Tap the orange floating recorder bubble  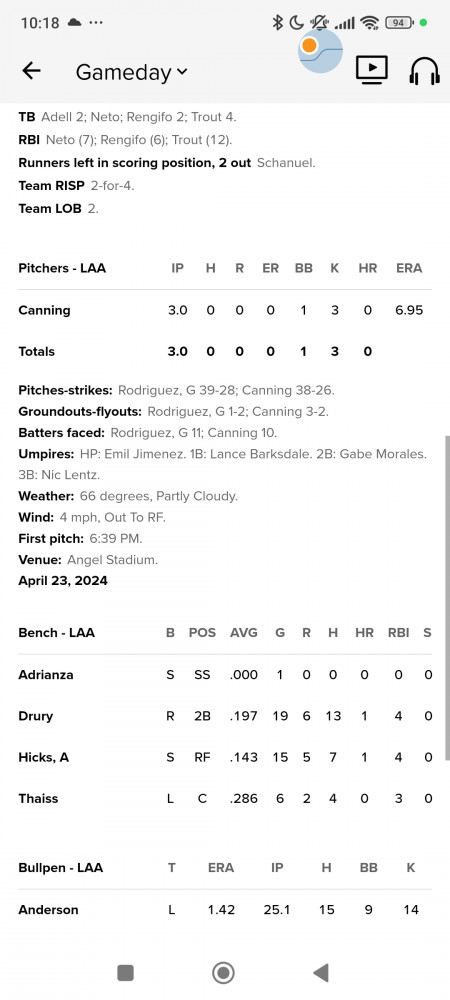point(309,46)
